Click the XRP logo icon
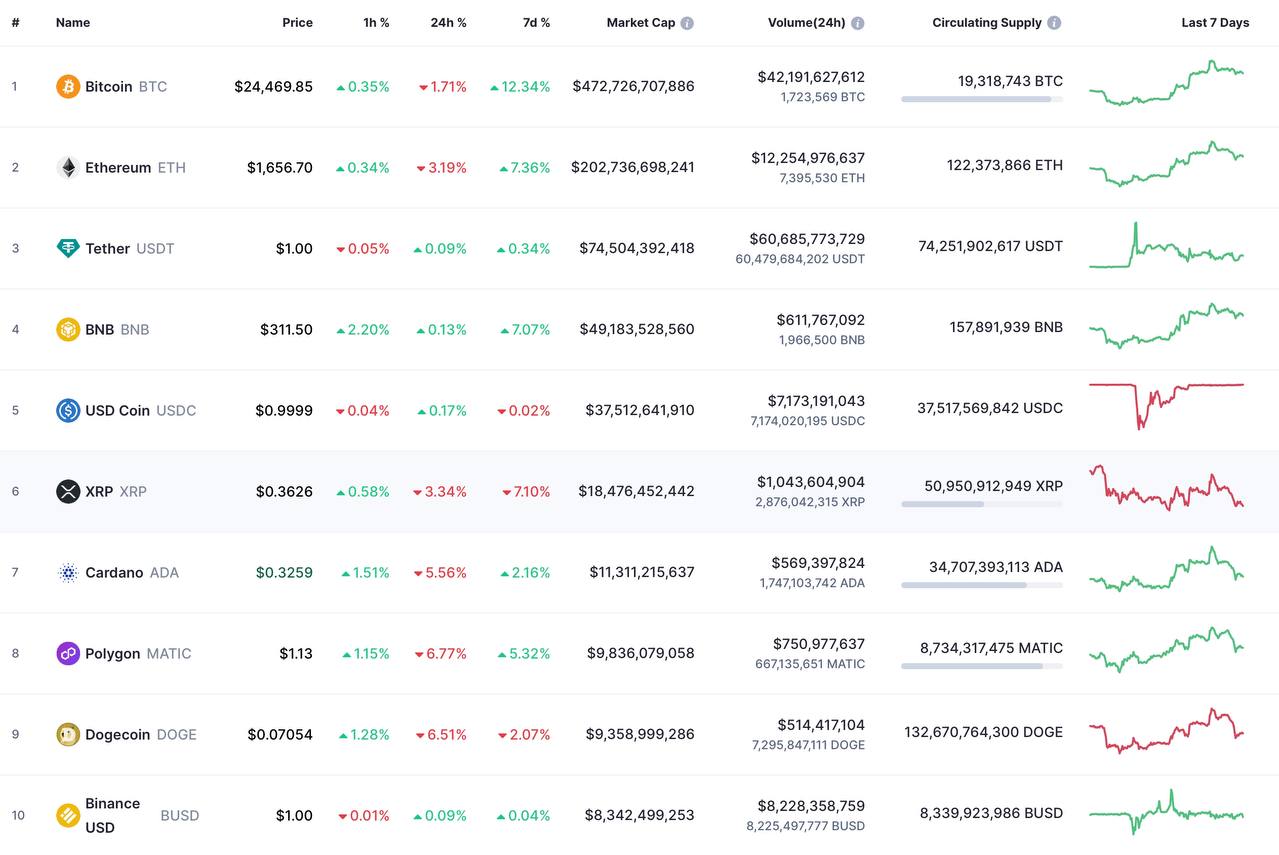The image size is (1279, 855). click(68, 492)
